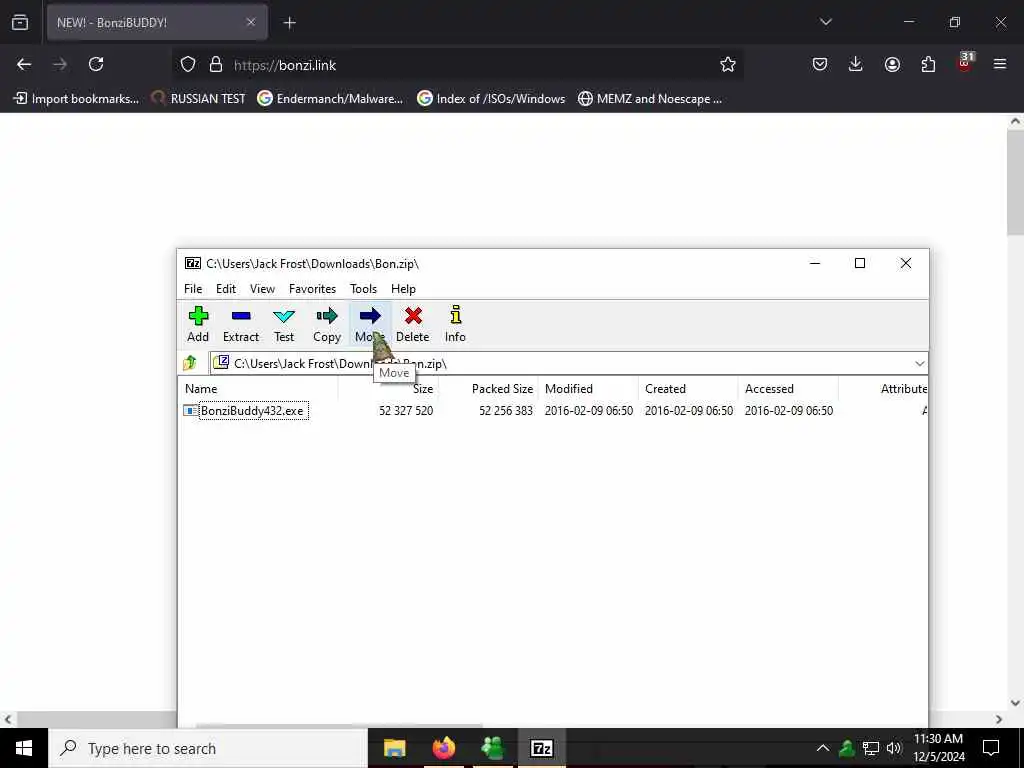Sort by the Created column header
The height and width of the screenshot is (768, 1024).
[688, 389]
